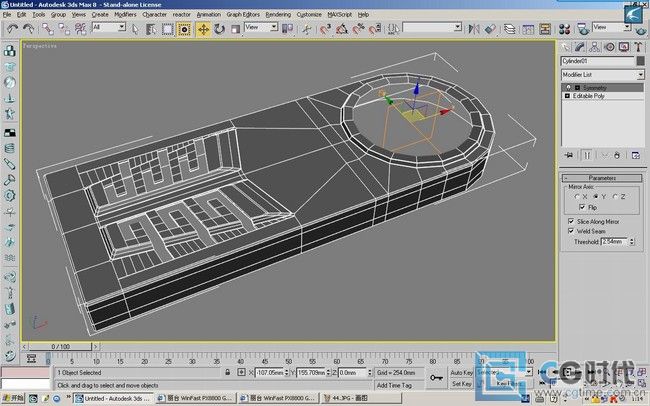The height and width of the screenshot is (406, 650).
Task: Activate the Select and Scale tool
Action: coord(235,29)
